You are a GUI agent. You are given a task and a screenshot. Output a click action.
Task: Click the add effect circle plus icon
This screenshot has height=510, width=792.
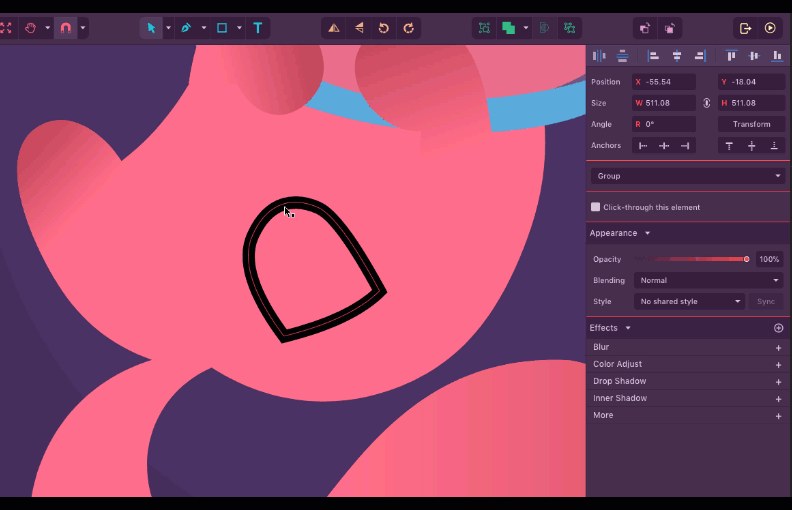point(778,328)
